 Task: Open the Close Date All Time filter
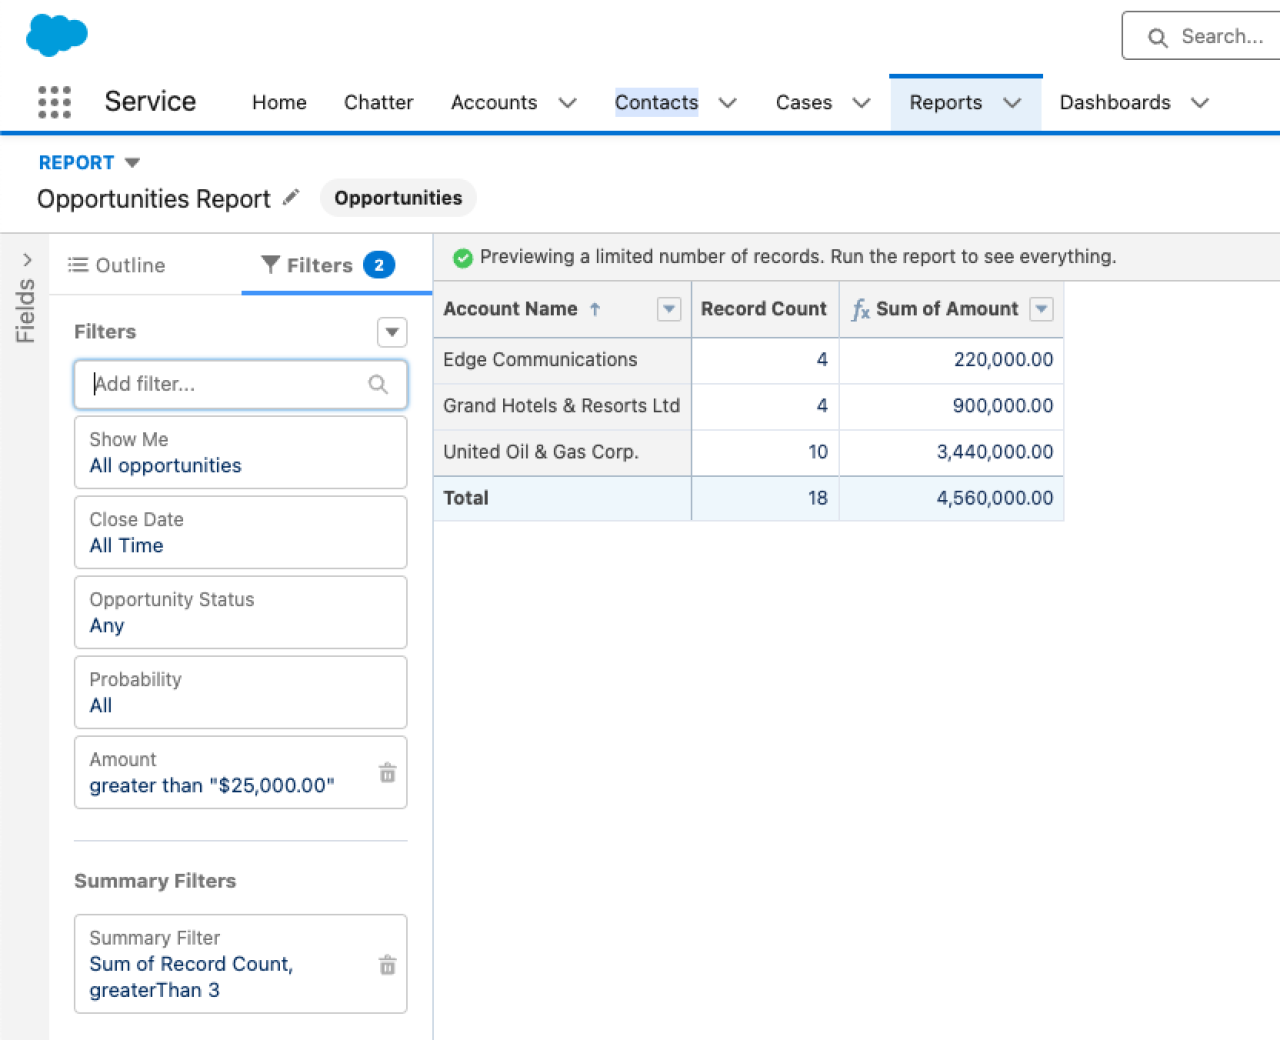240,532
